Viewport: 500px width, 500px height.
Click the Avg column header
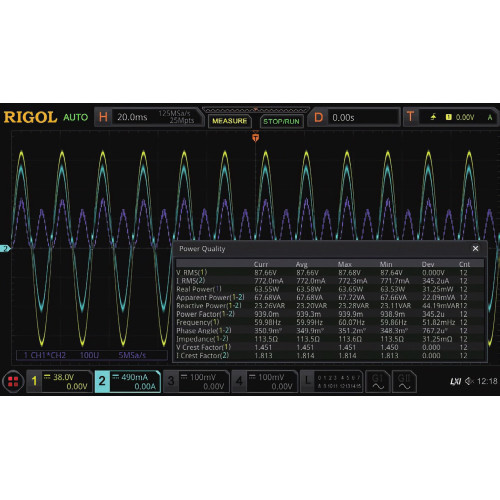[x=302, y=264]
